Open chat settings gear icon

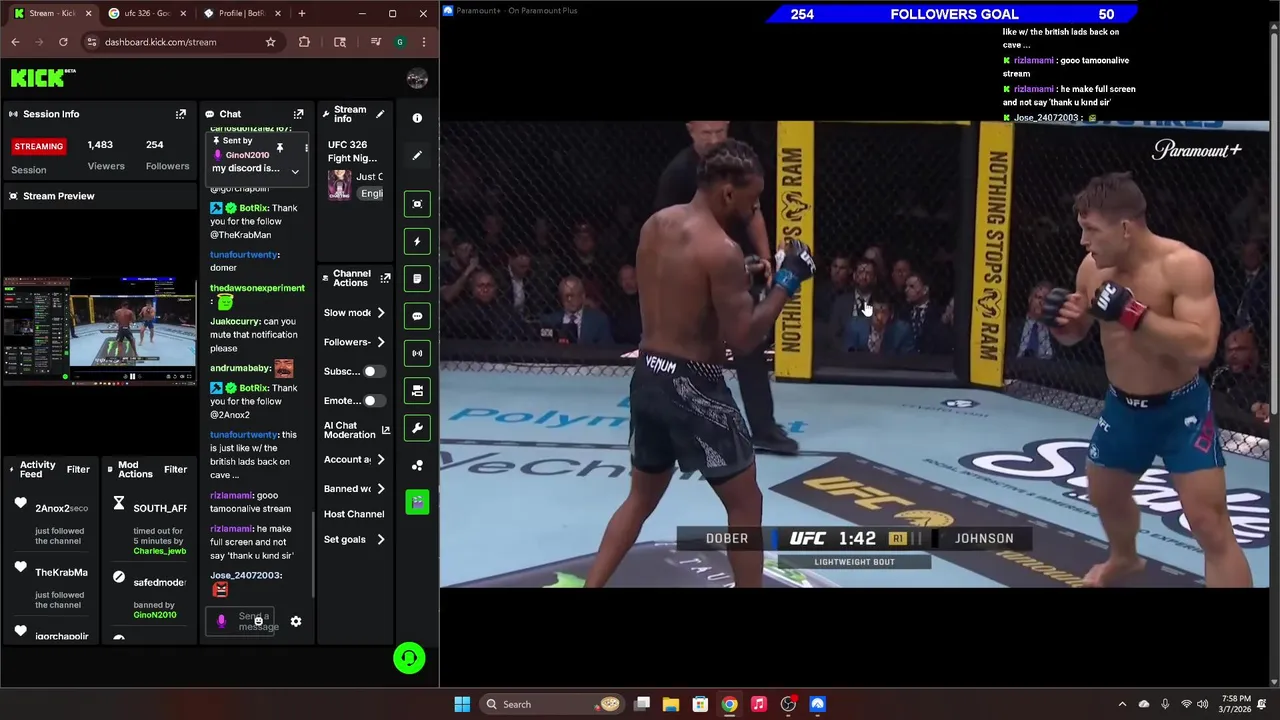pos(296,621)
